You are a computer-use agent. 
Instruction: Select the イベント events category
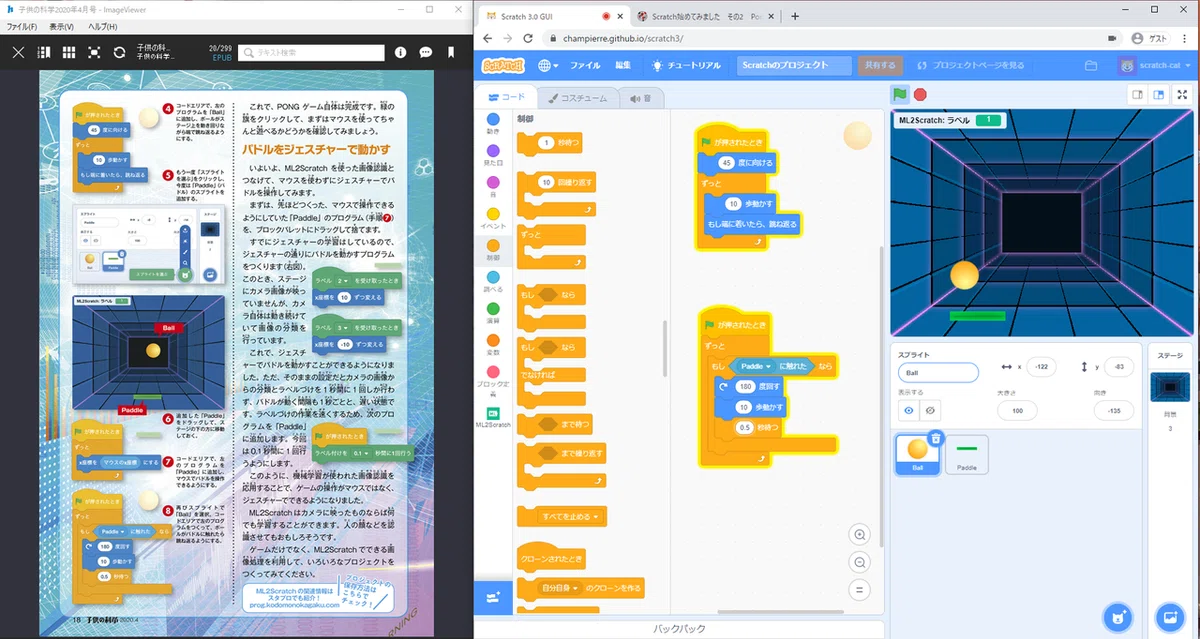tap(493, 217)
